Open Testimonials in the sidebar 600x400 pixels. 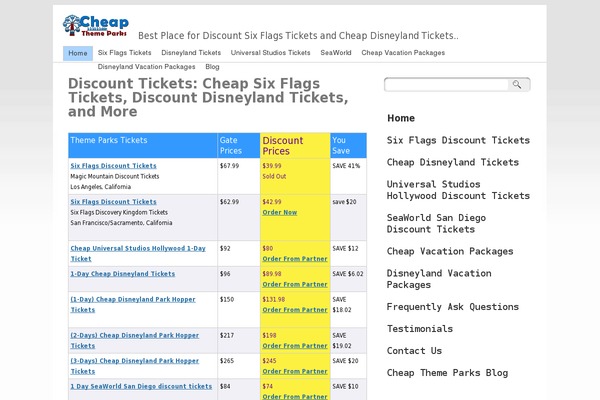pyautogui.click(x=420, y=329)
